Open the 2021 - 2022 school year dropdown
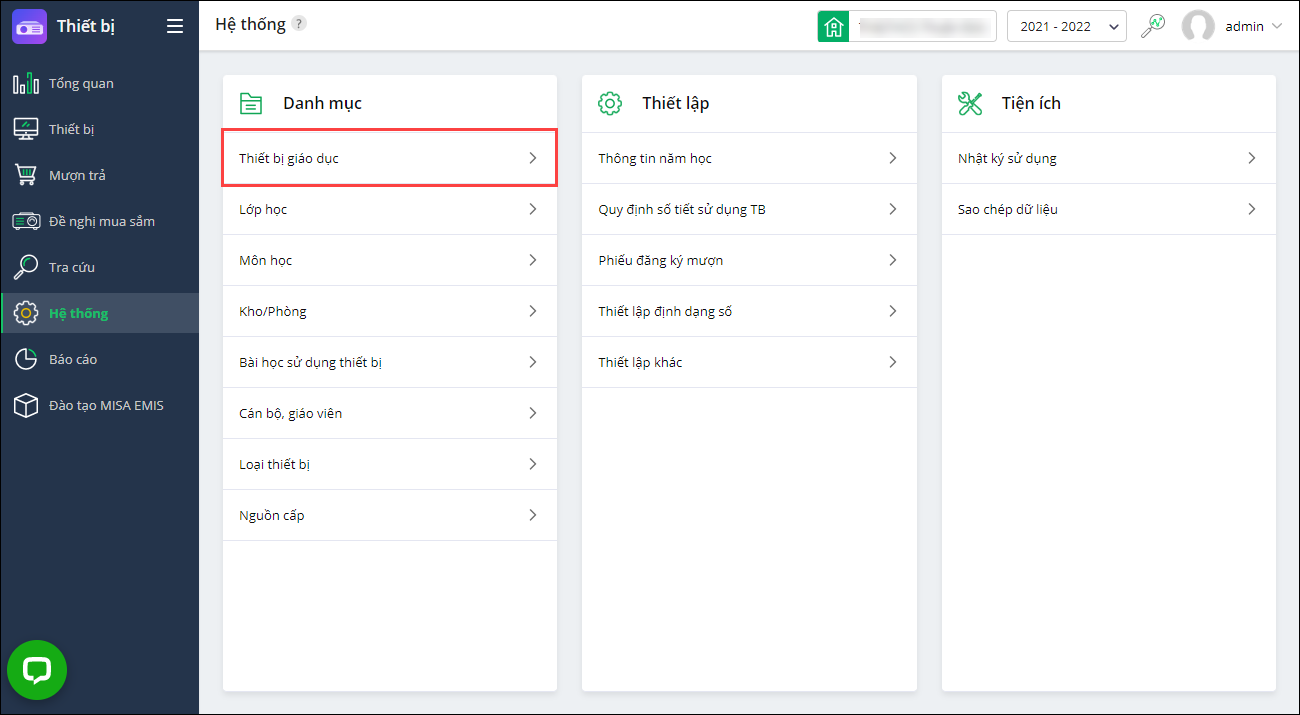1300x715 pixels. (1066, 27)
